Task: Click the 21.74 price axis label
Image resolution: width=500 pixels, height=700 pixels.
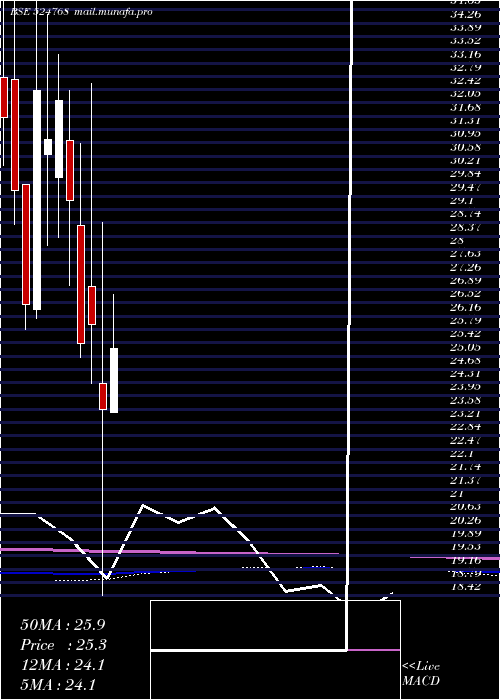Action: (x=466, y=466)
